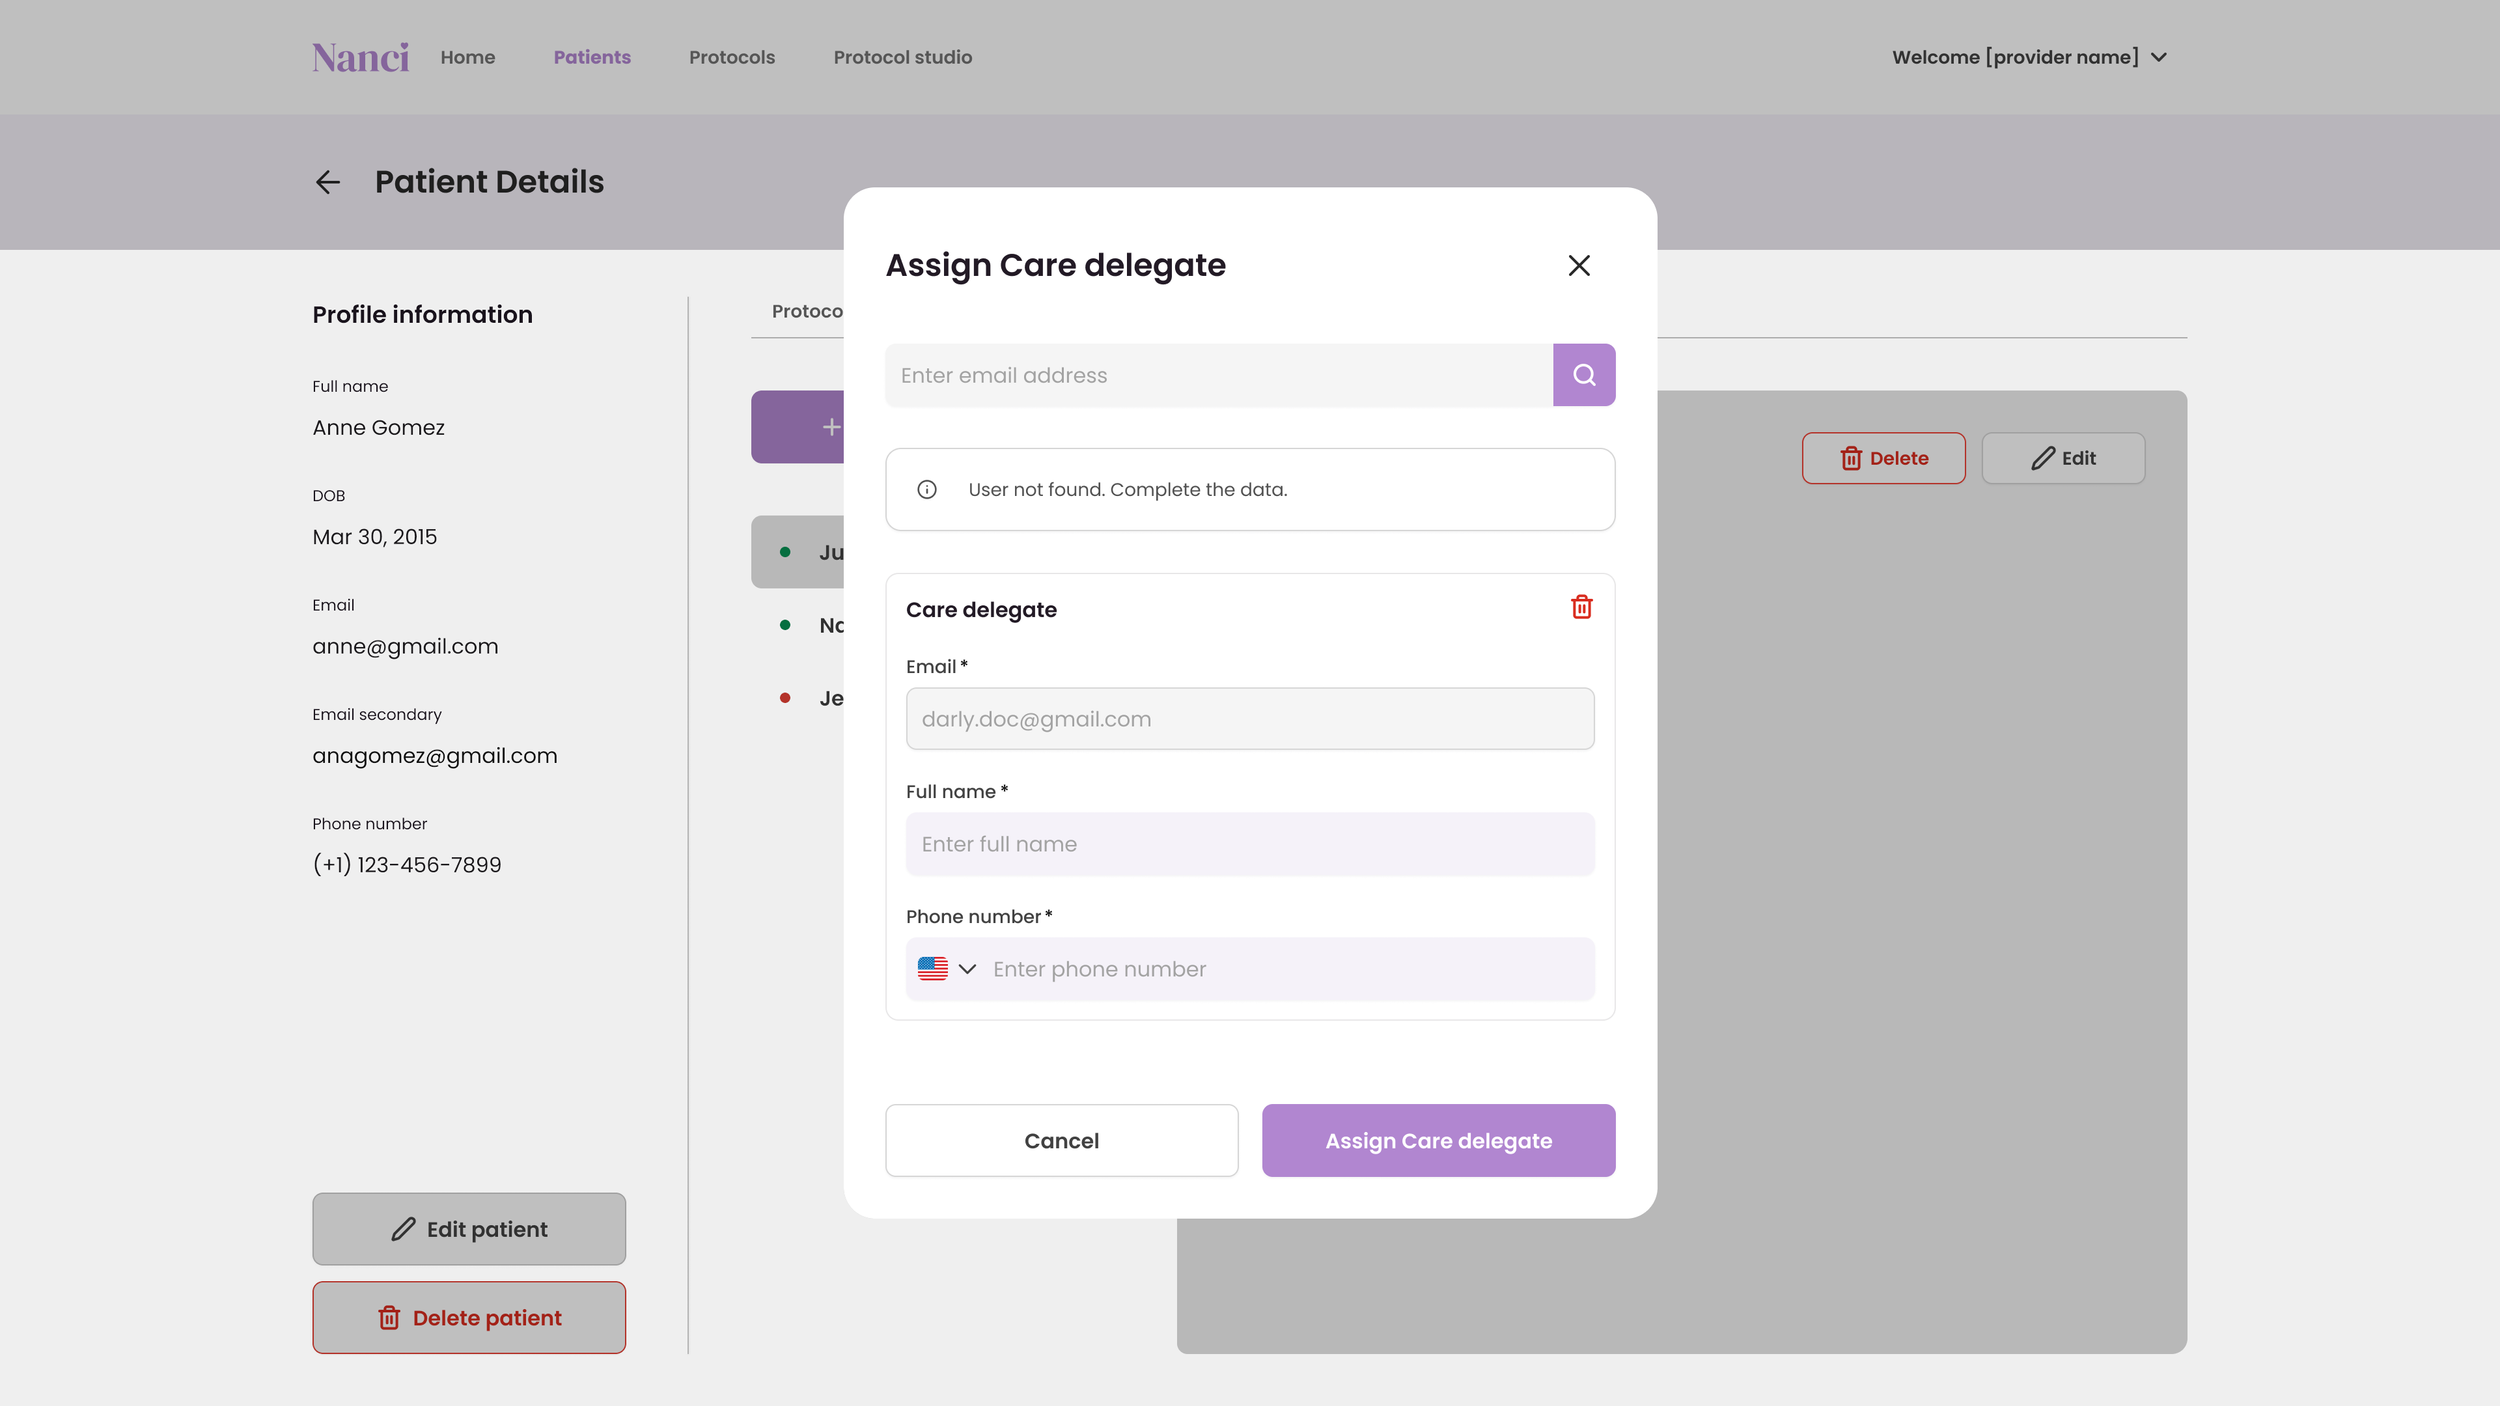Close the Assign Care delegate dialog
Viewport: 2500px width, 1406px height.
point(1578,265)
